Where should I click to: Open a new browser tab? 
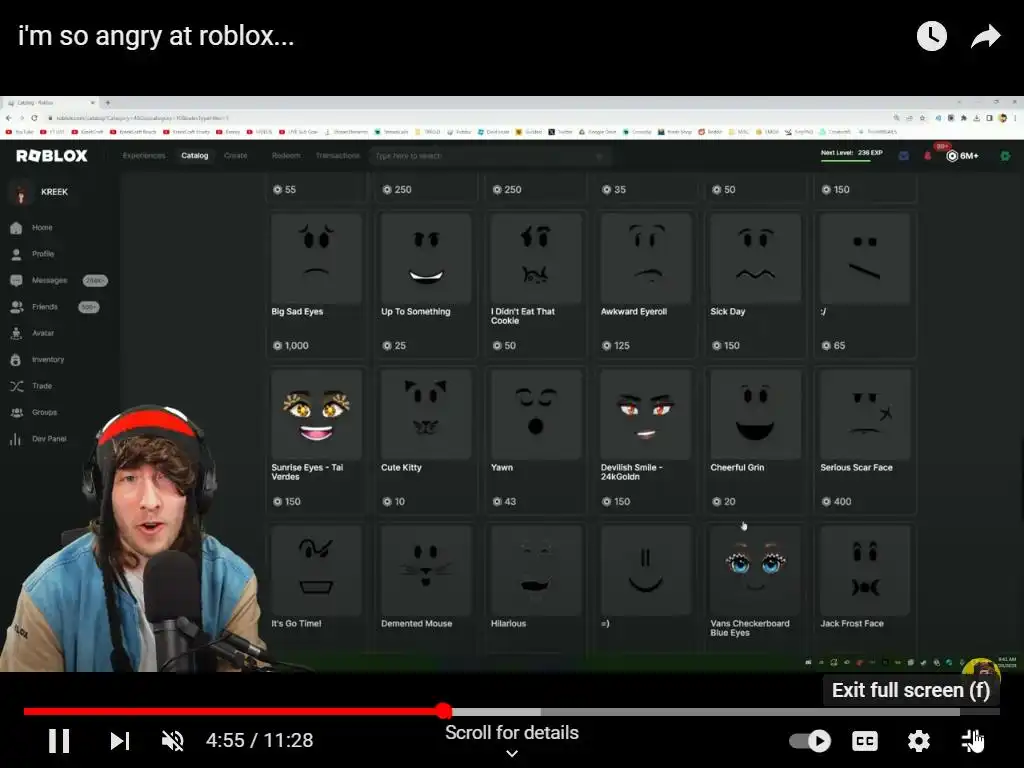pos(108,103)
